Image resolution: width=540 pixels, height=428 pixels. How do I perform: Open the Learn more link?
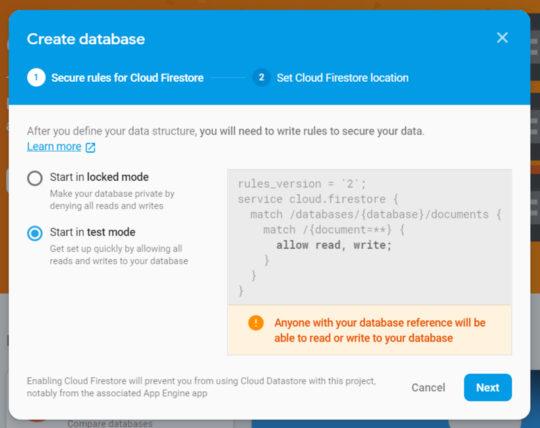coord(54,147)
